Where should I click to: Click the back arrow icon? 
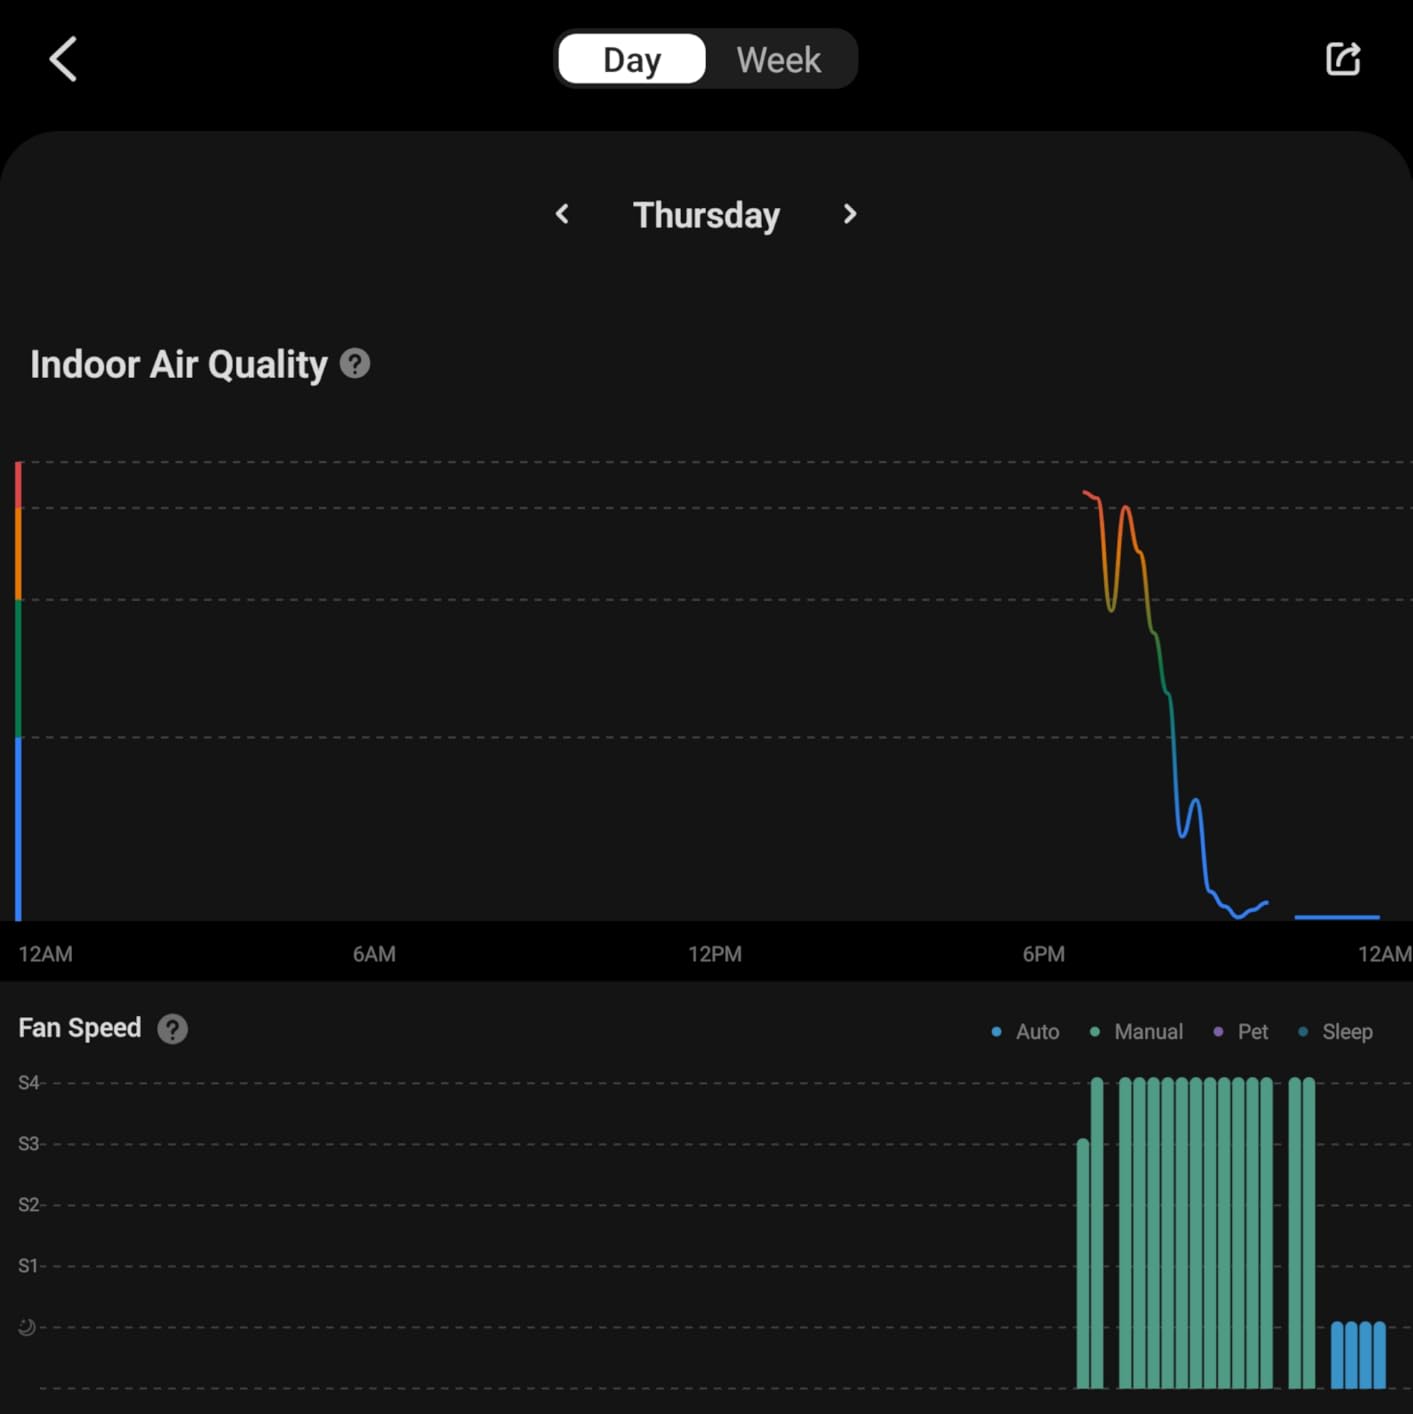click(63, 58)
